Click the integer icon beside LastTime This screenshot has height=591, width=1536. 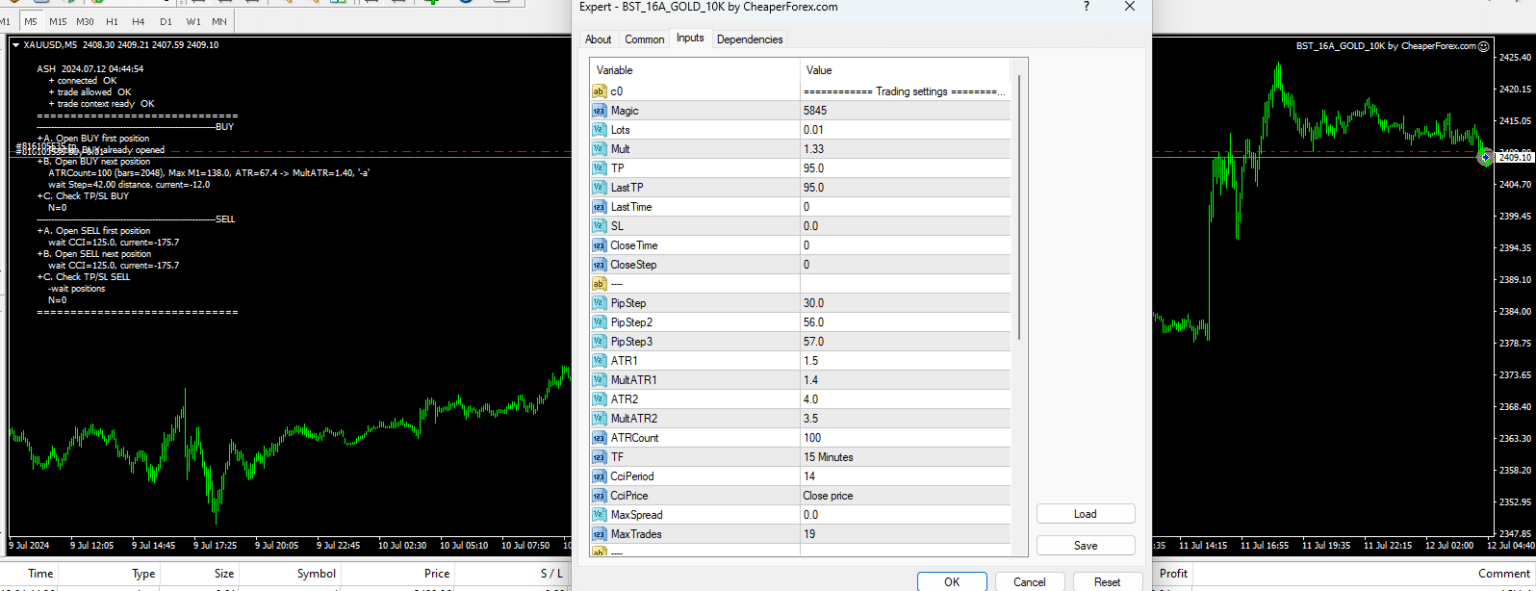(x=599, y=207)
